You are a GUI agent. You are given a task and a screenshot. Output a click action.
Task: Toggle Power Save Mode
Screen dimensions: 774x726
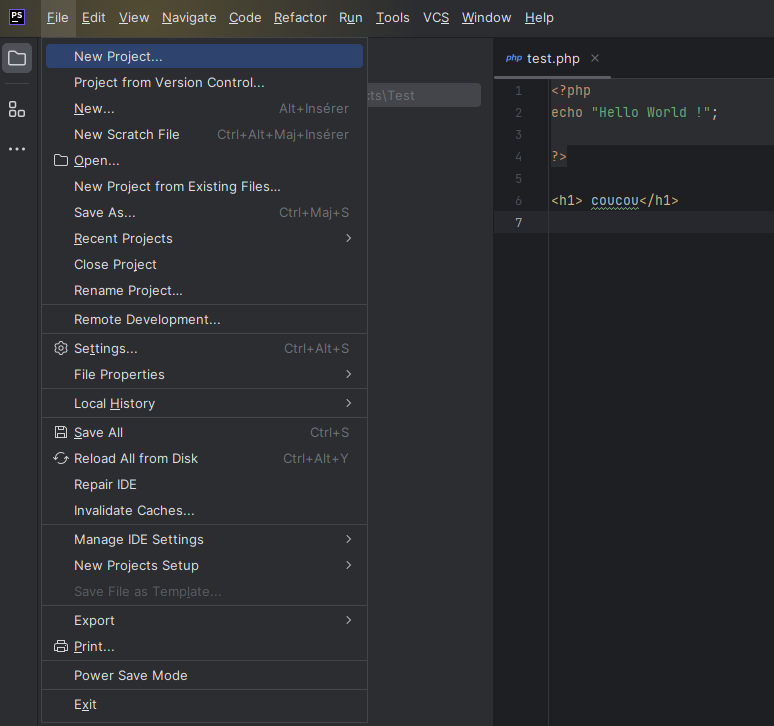click(130, 675)
